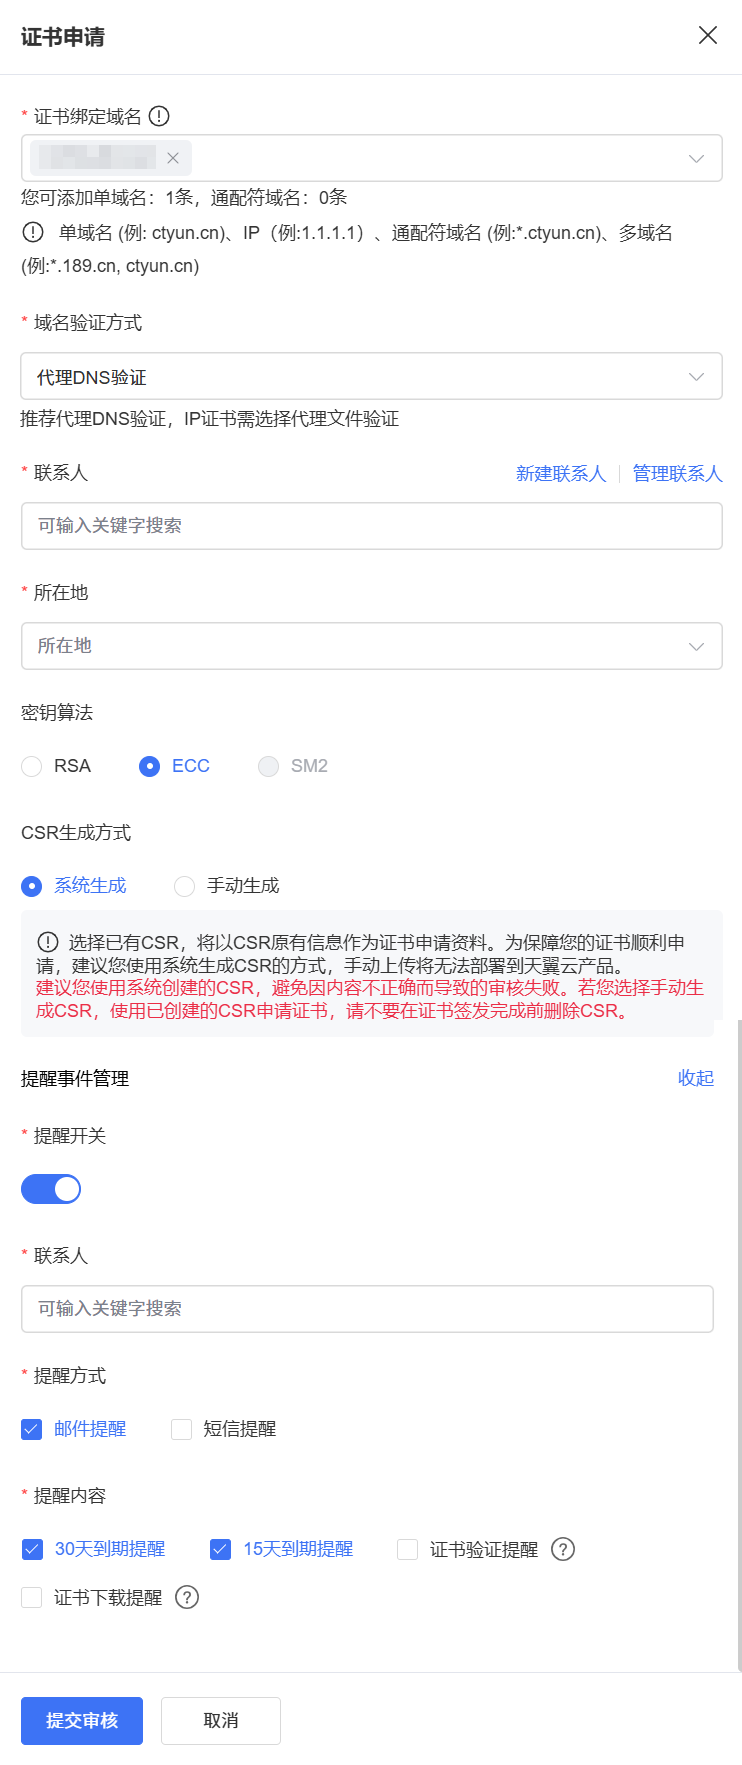This screenshot has width=742, height=1765.
Task: Open 管理联系人 link
Action: 677,473
